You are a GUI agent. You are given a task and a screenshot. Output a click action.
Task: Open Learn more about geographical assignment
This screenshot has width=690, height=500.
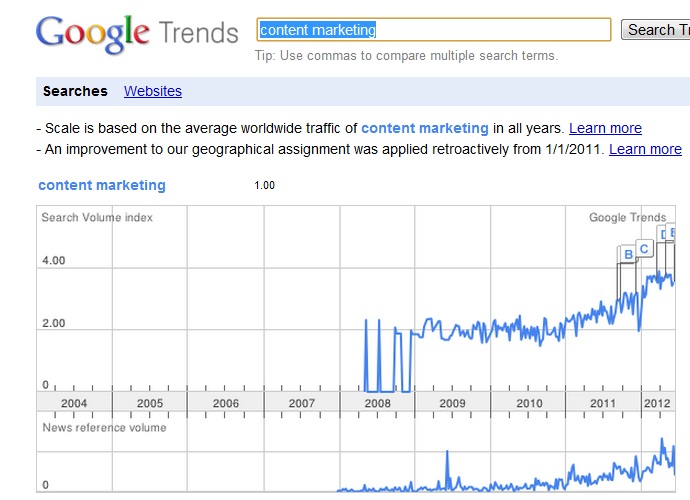645,149
